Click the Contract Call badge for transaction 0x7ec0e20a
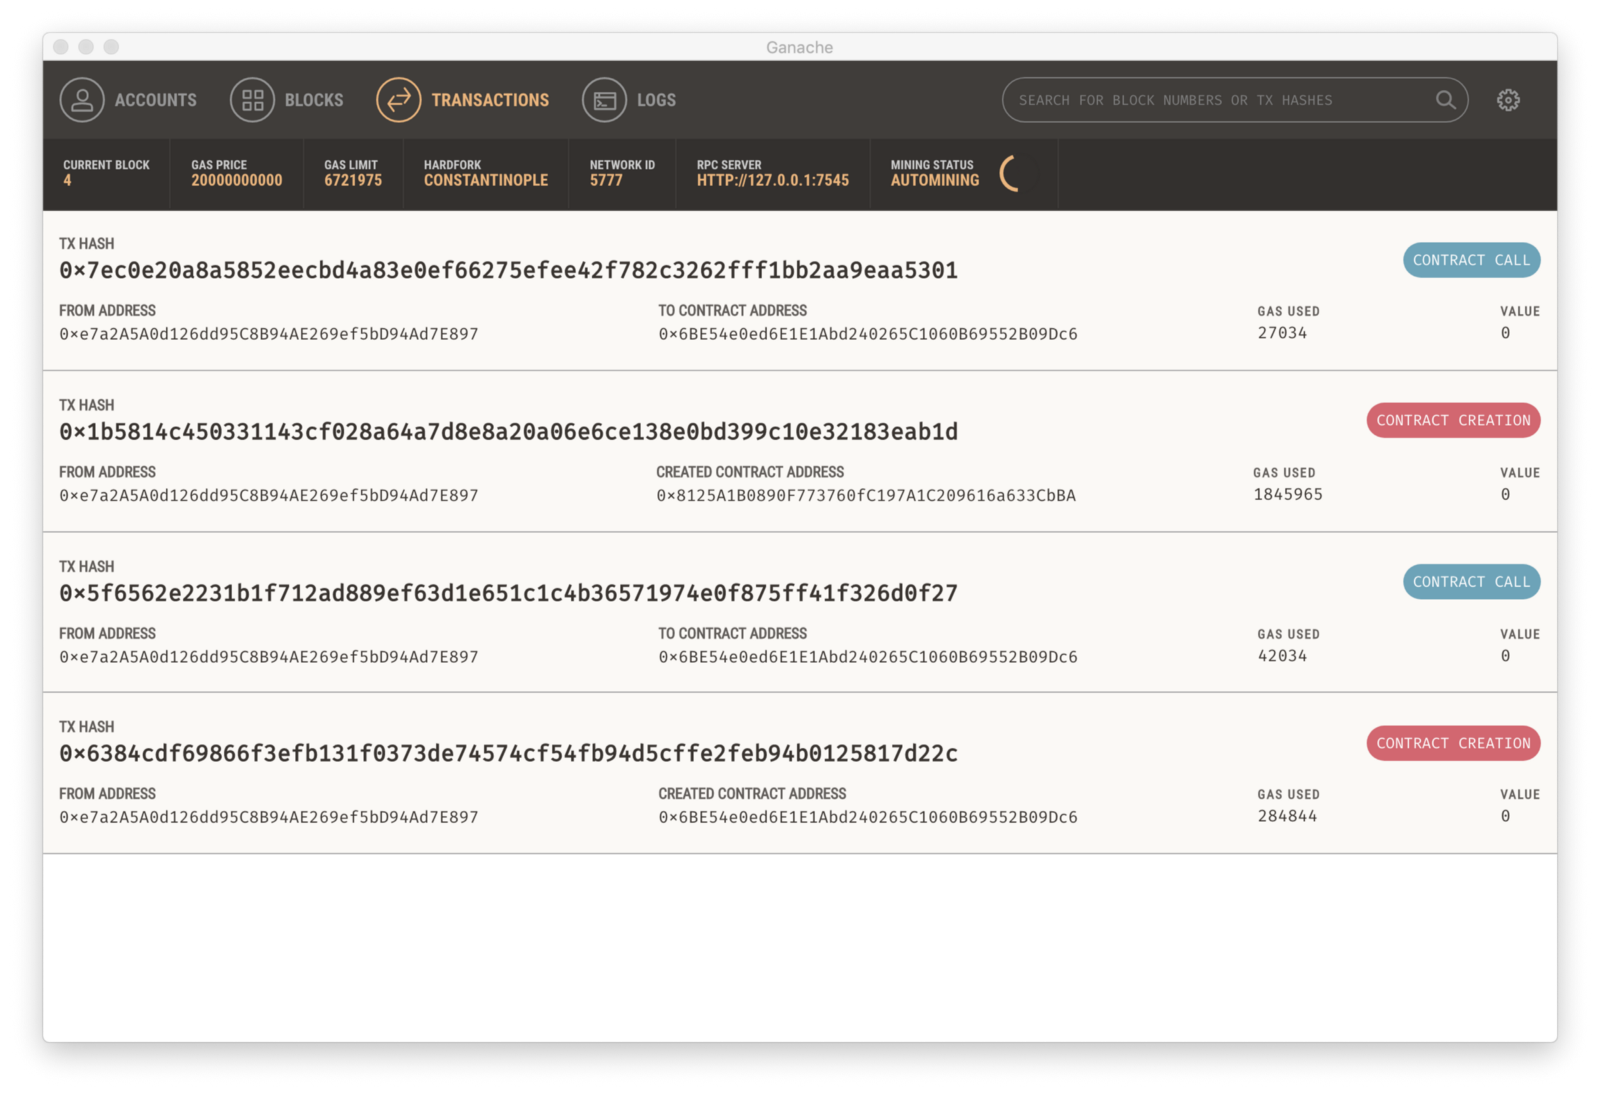This screenshot has width=1600, height=1095. 1471,260
